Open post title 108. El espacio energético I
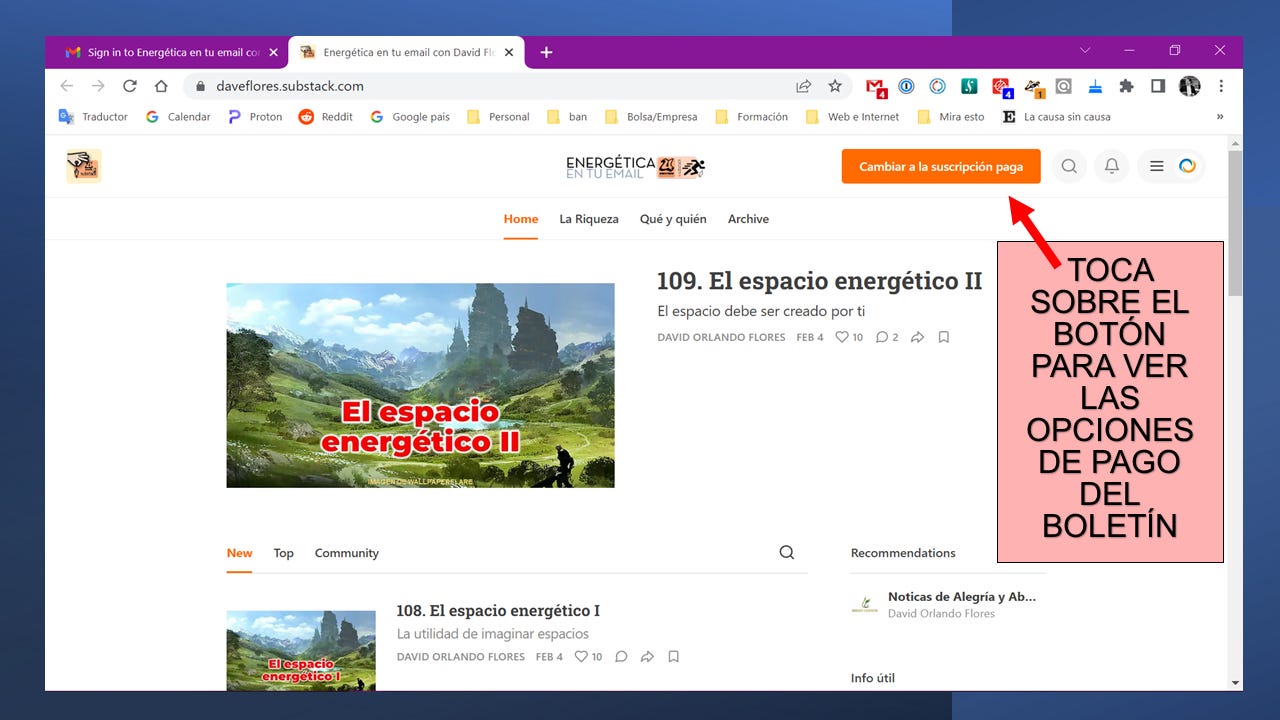 [498, 610]
